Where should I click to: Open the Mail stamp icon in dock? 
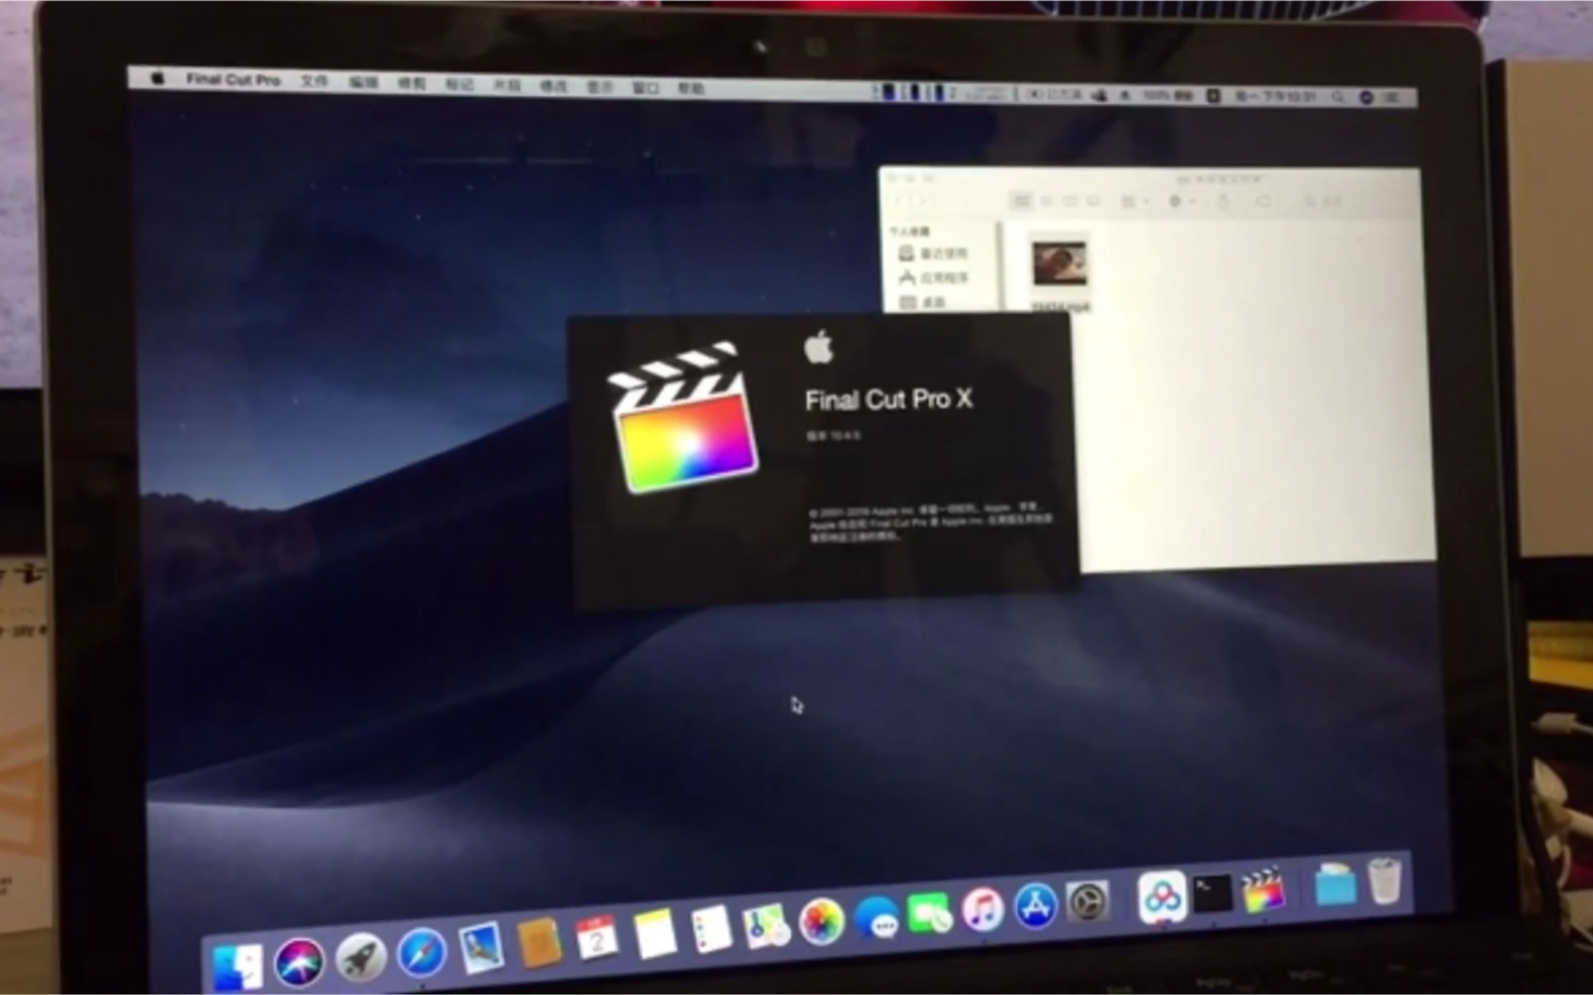coord(481,947)
